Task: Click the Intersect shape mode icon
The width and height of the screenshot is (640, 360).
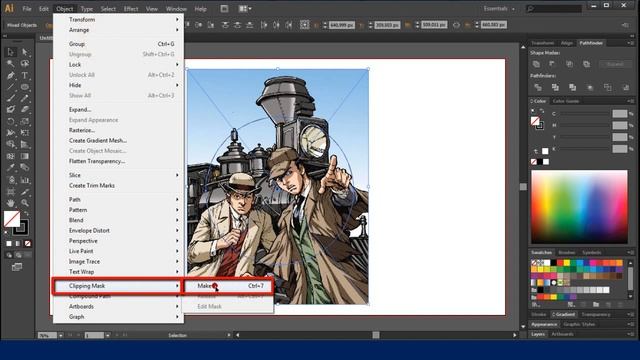Action: click(569, 64)
